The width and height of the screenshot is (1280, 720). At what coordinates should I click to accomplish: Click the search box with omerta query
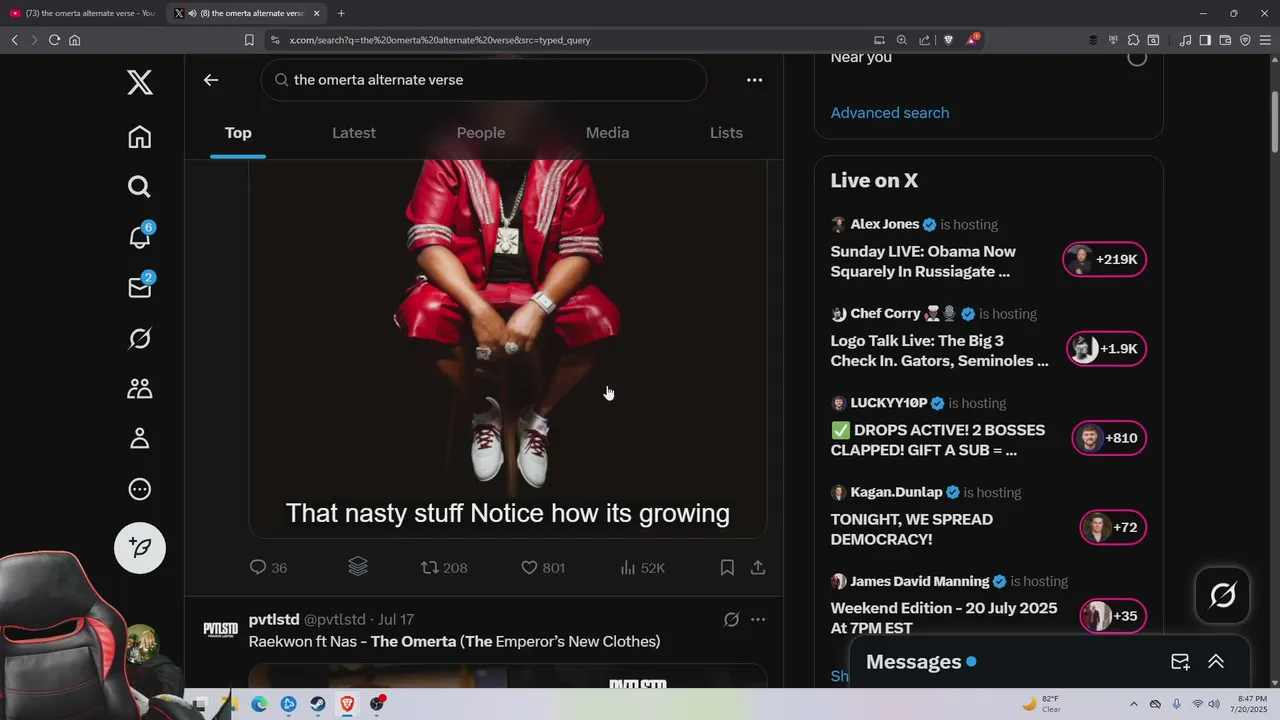[x=484, y=80]
